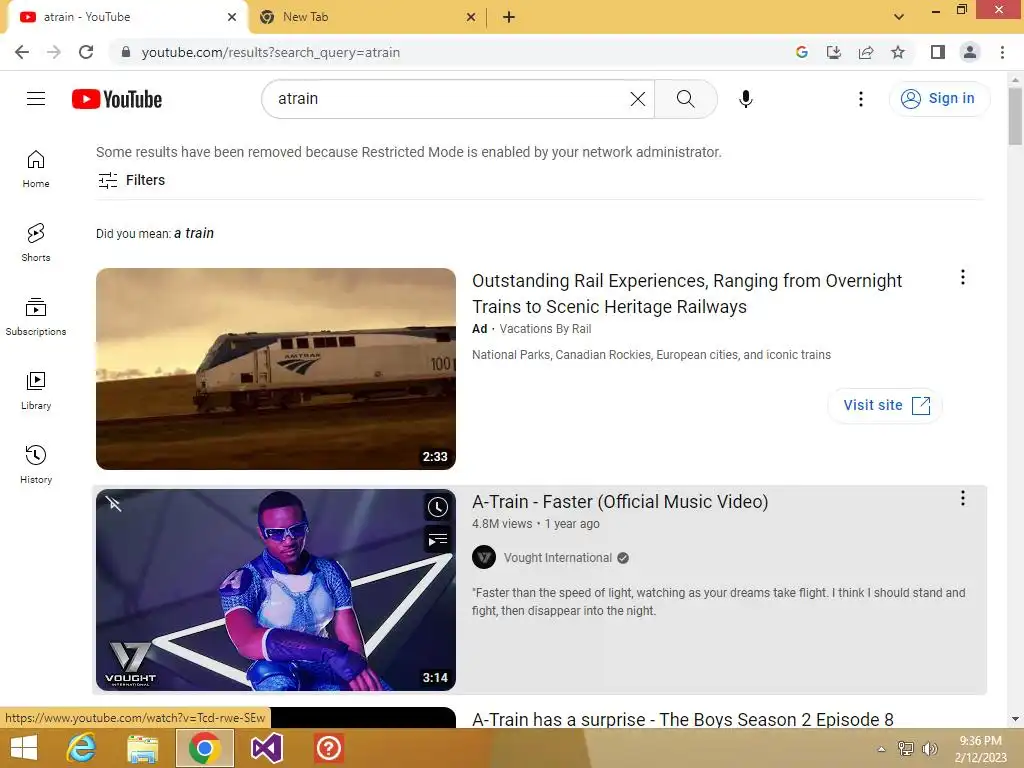Image resolution: width=1024 pixels, height=768 pixels.
Task: Open options menu for the rail ad
Action: (x=963, y=277)
